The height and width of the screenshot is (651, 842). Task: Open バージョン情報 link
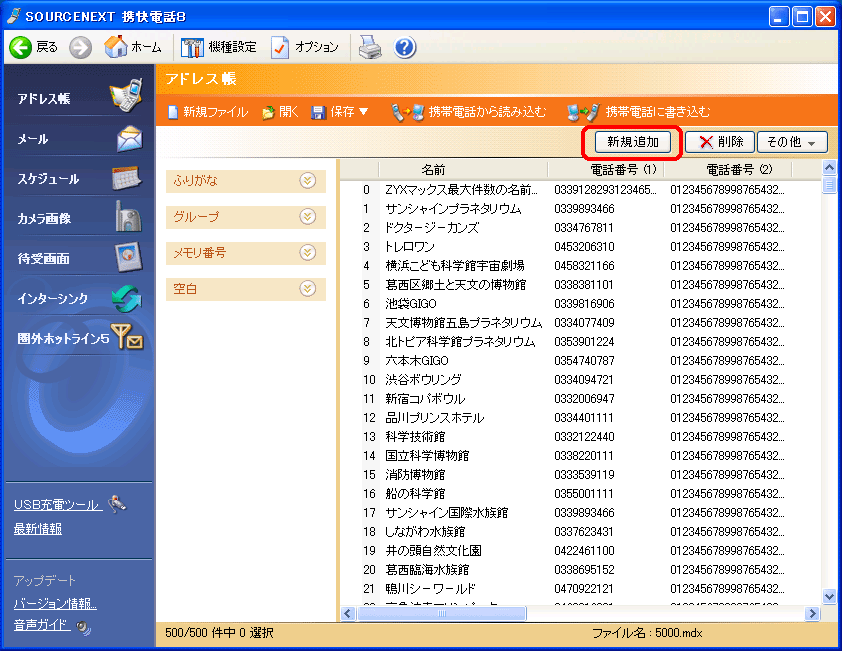tap(55, 603)
